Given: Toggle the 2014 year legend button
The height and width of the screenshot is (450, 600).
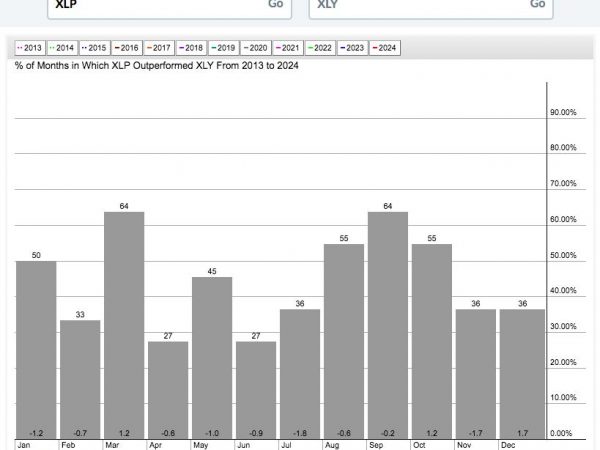Looking at the screenshot, I should (x=62, y=48).
